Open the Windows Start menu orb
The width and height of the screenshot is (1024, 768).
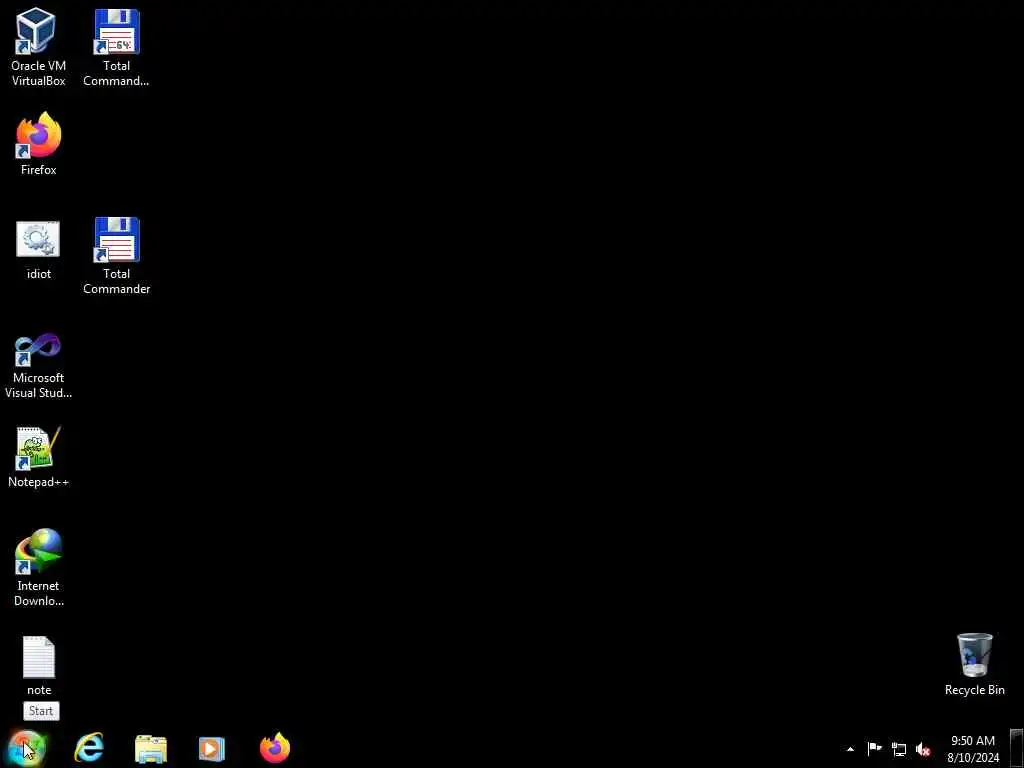pyautogui.click(x=26, y=748)
